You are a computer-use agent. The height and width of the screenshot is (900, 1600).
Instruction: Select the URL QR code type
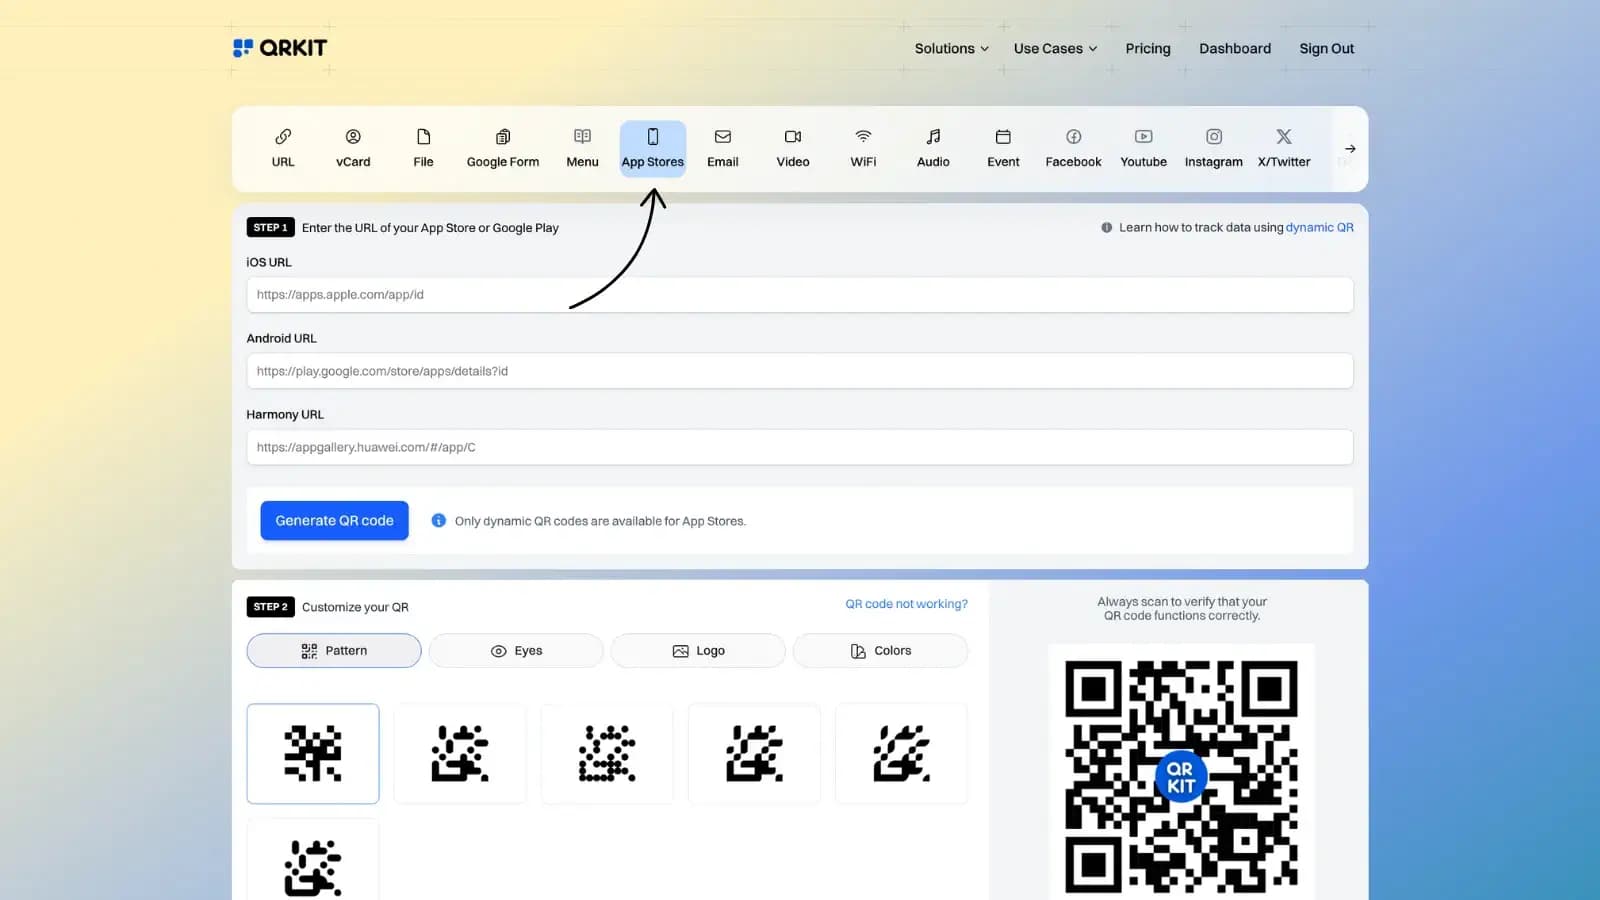click(283, 148)
